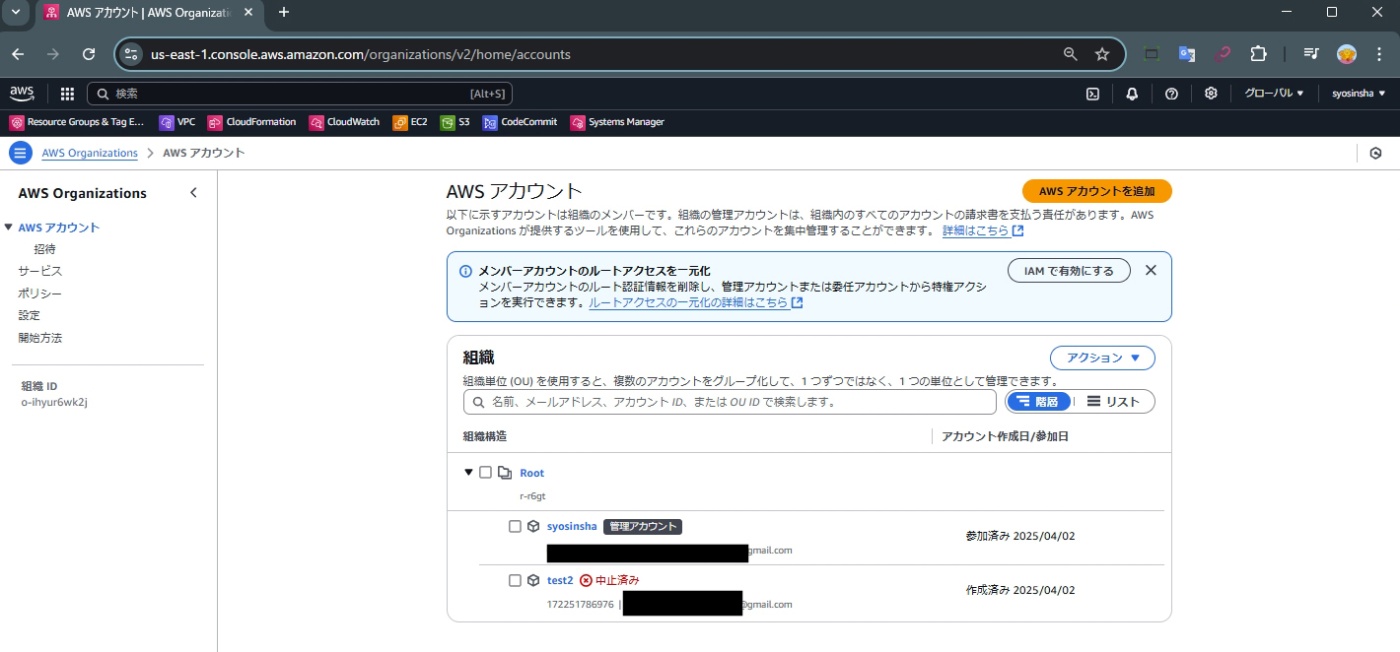Open the Chrome three-dot menu
Image resolution: width=1400 pixels, height=652 pixels.
pyautogui.click(x=1380, y=54)
